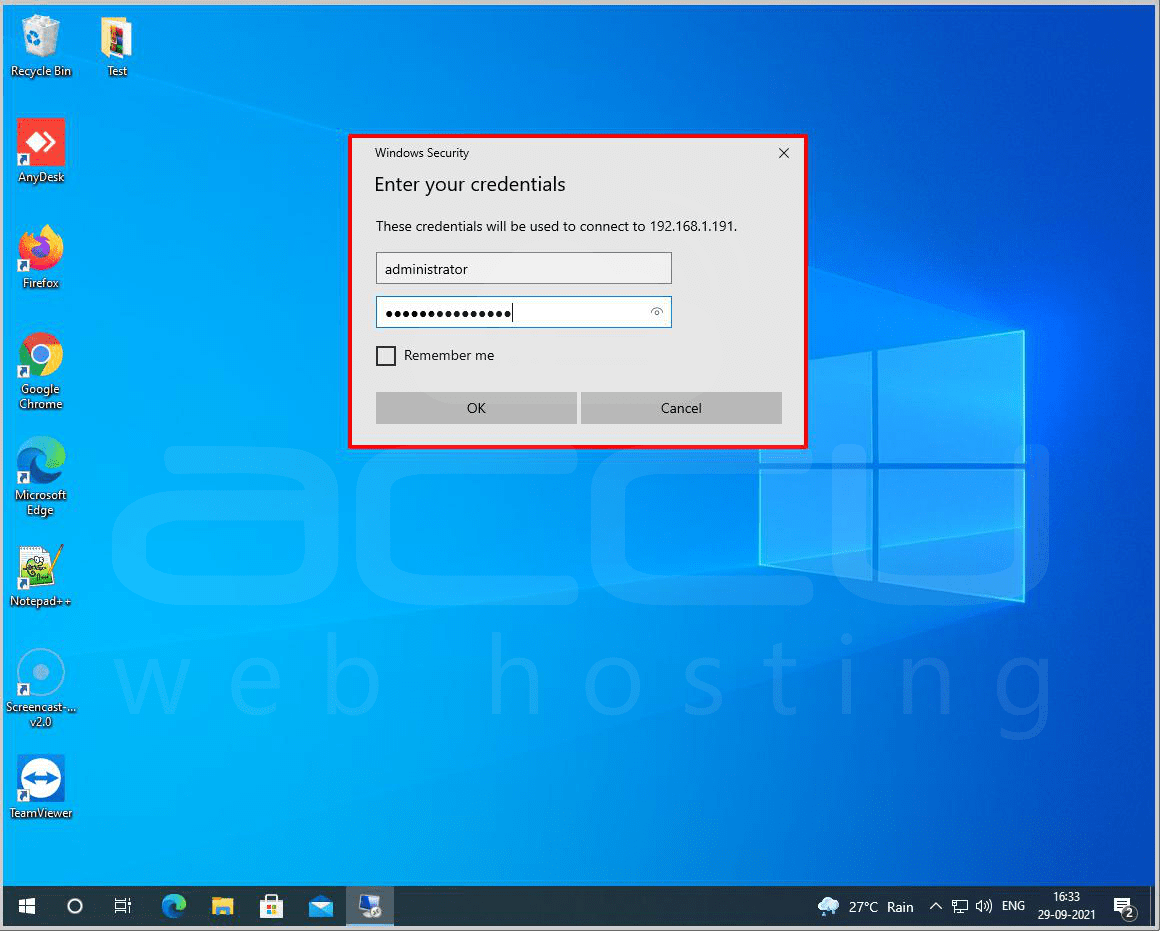Open File Explorer from the taskbar
Image resolution: width=1160 pixels, height=931 pixels.
click(223, 906)
